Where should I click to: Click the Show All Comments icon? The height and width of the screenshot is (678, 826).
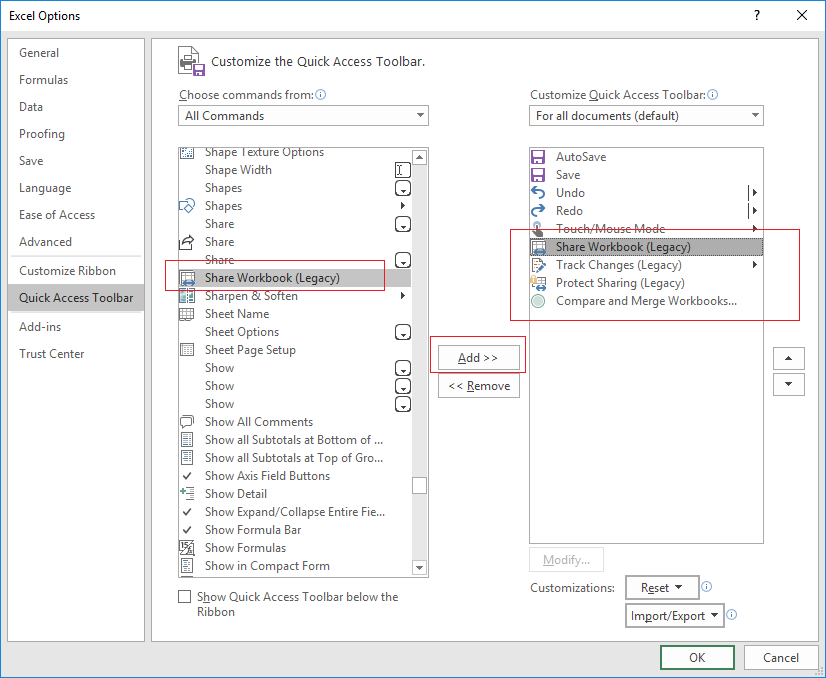click(x=187, y=422)
